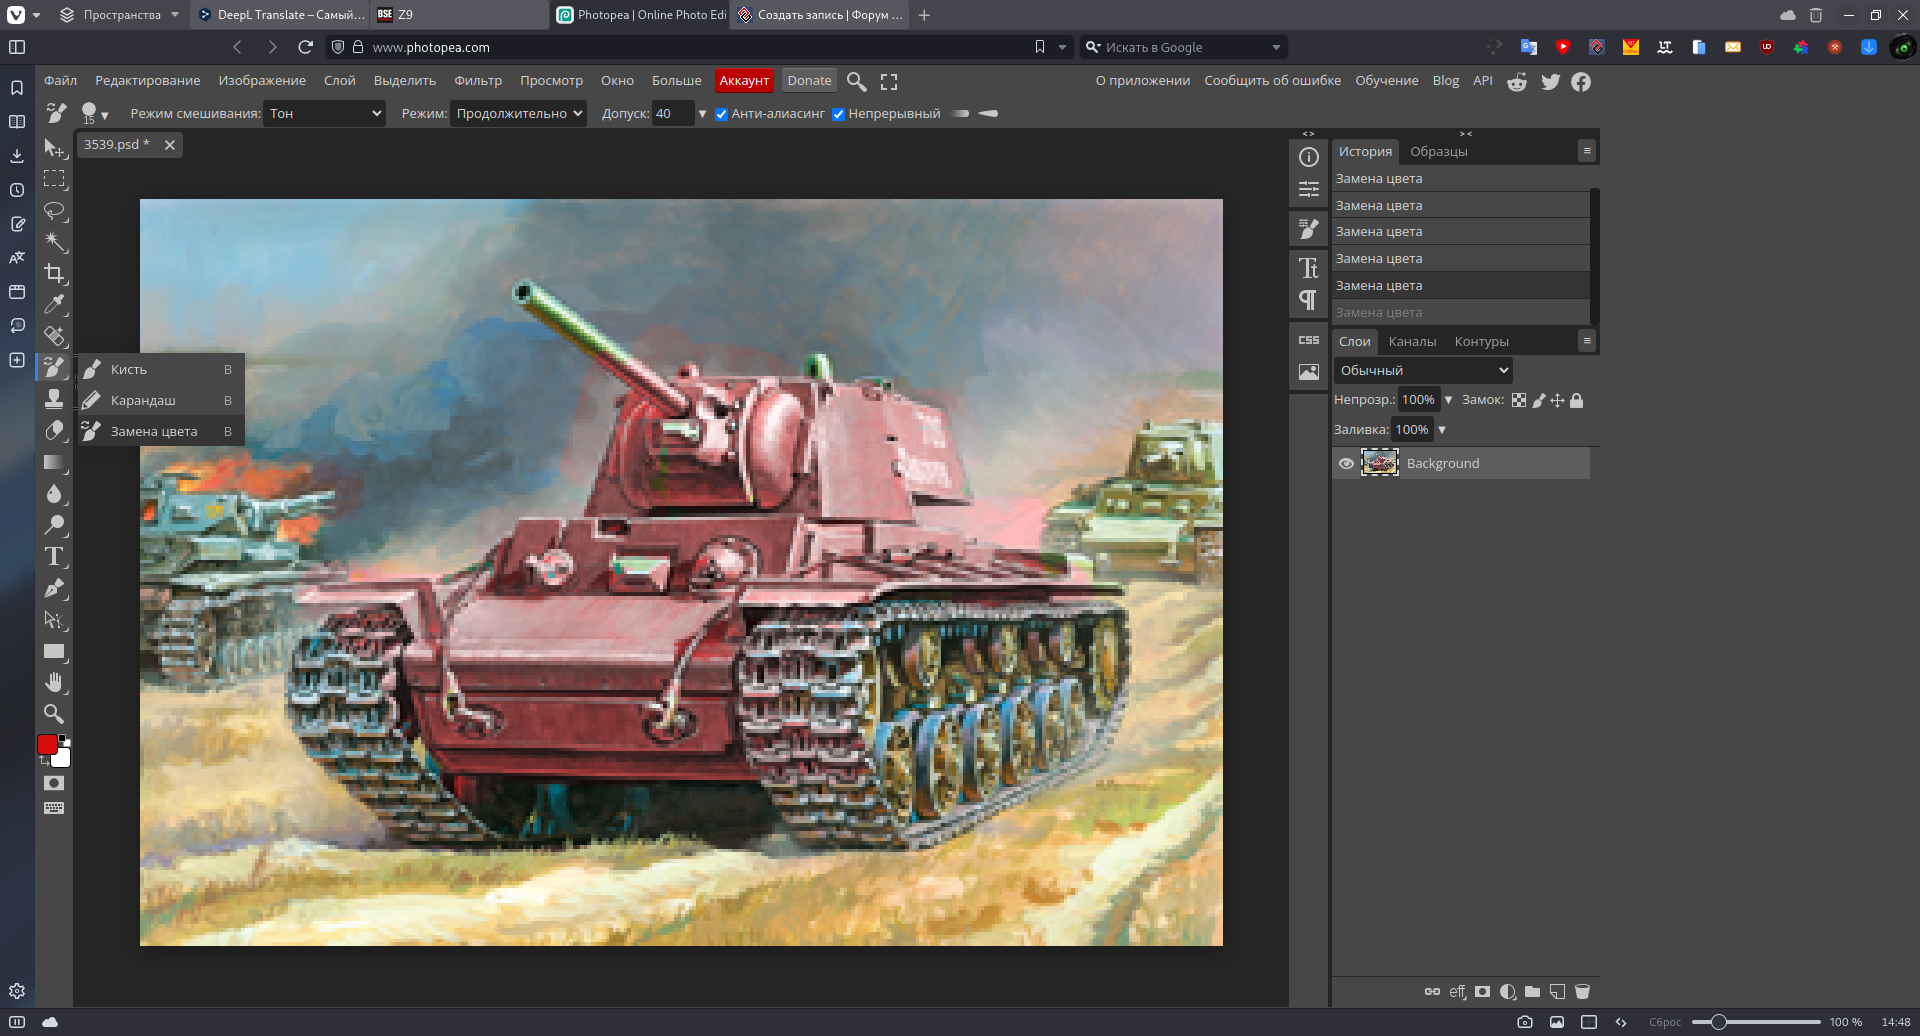Screen dimensions: 1920x1036
Task: Select the Type tool in toolbar
Action: point(55,557)
